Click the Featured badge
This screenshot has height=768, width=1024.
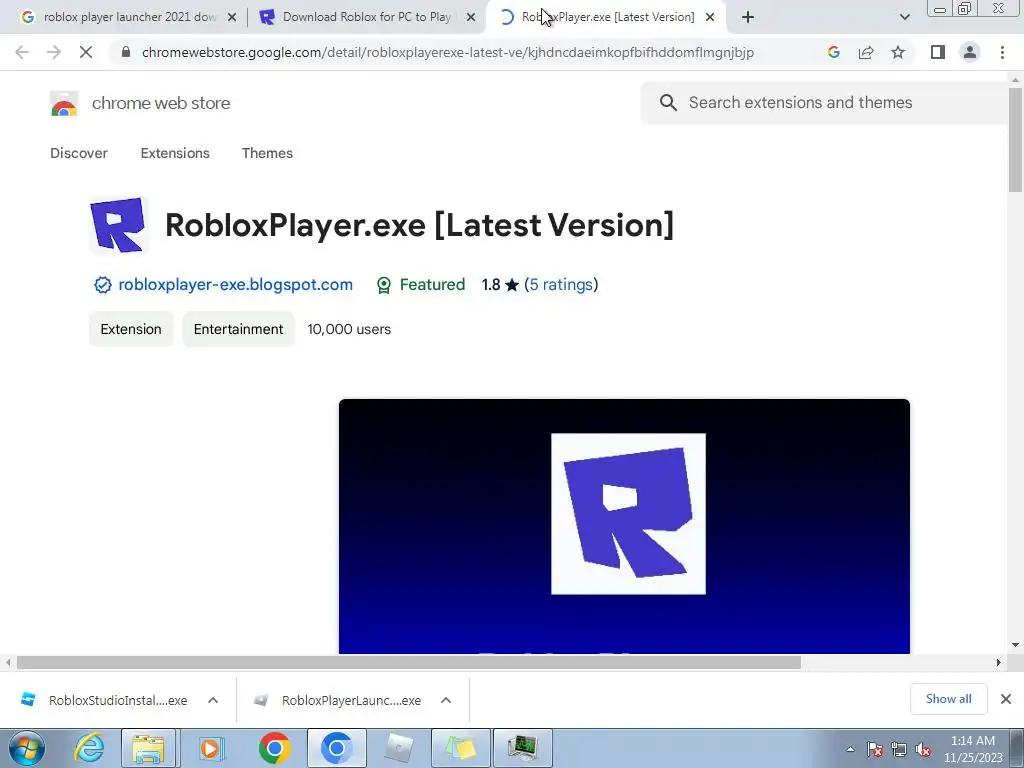(421, 285)
